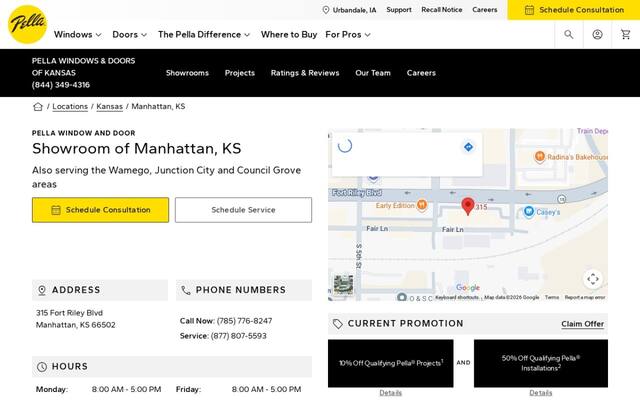The height and width of the screenshot is (400, 640).
Task: Click the directions icon on the map
Action: point(468,147)
